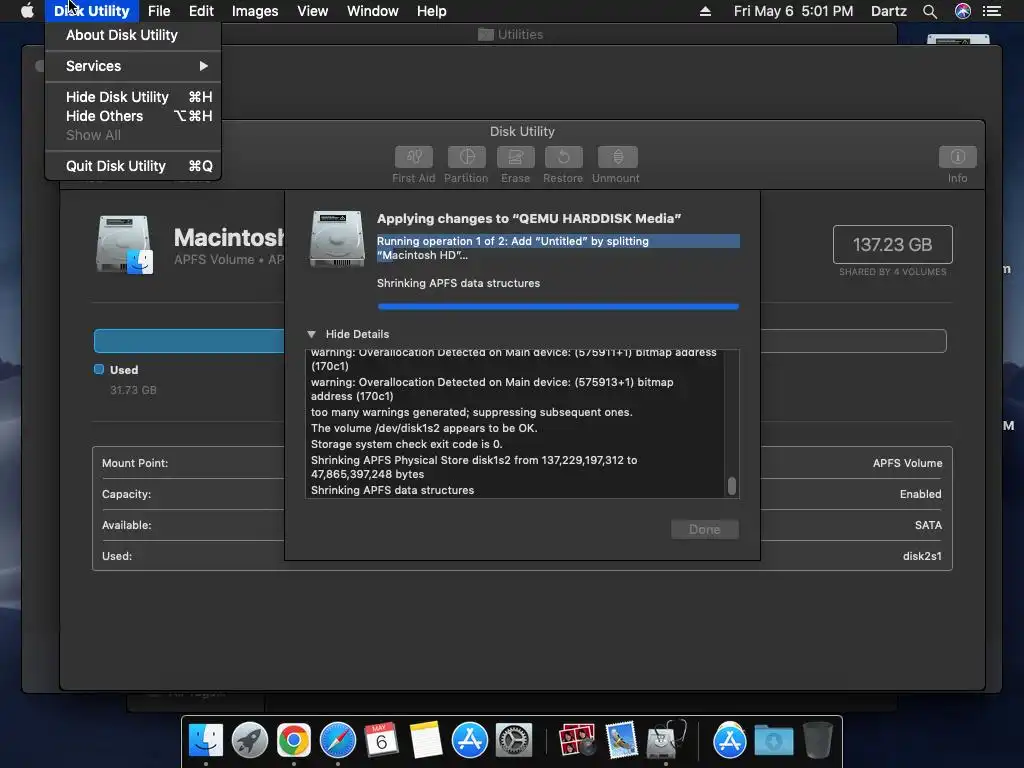The image size is (1024, 768).
Task: Click the "SATA" connection value
Action: point(928,525)
